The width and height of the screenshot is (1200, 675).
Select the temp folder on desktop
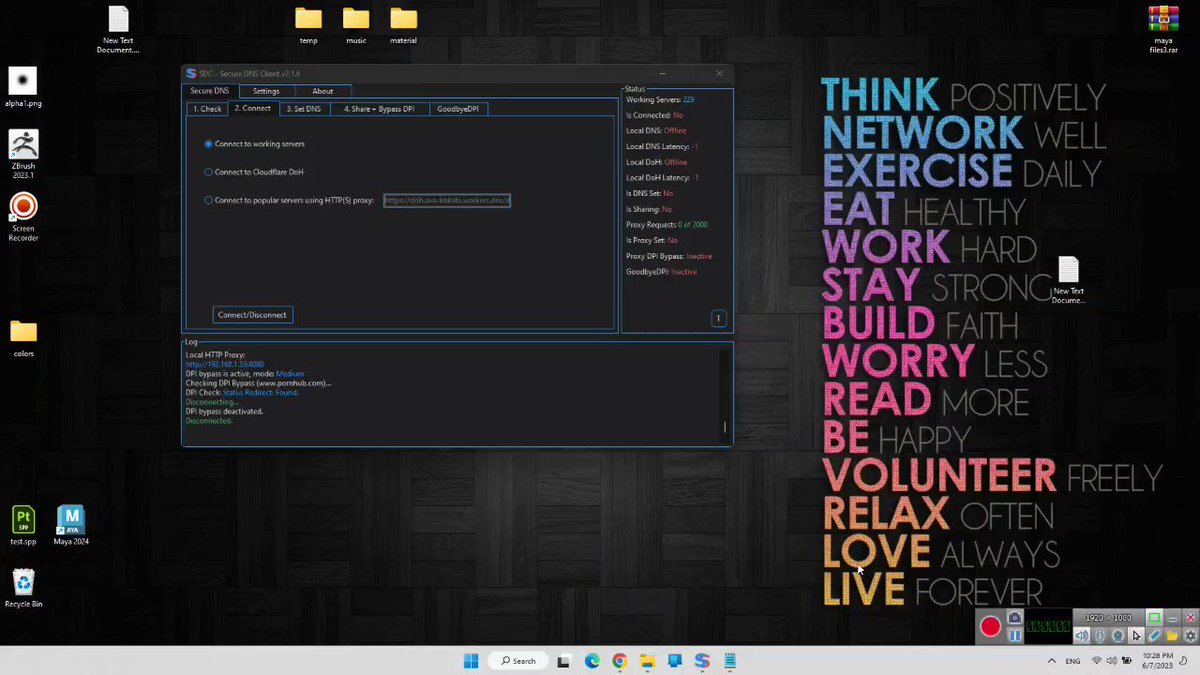308,26
